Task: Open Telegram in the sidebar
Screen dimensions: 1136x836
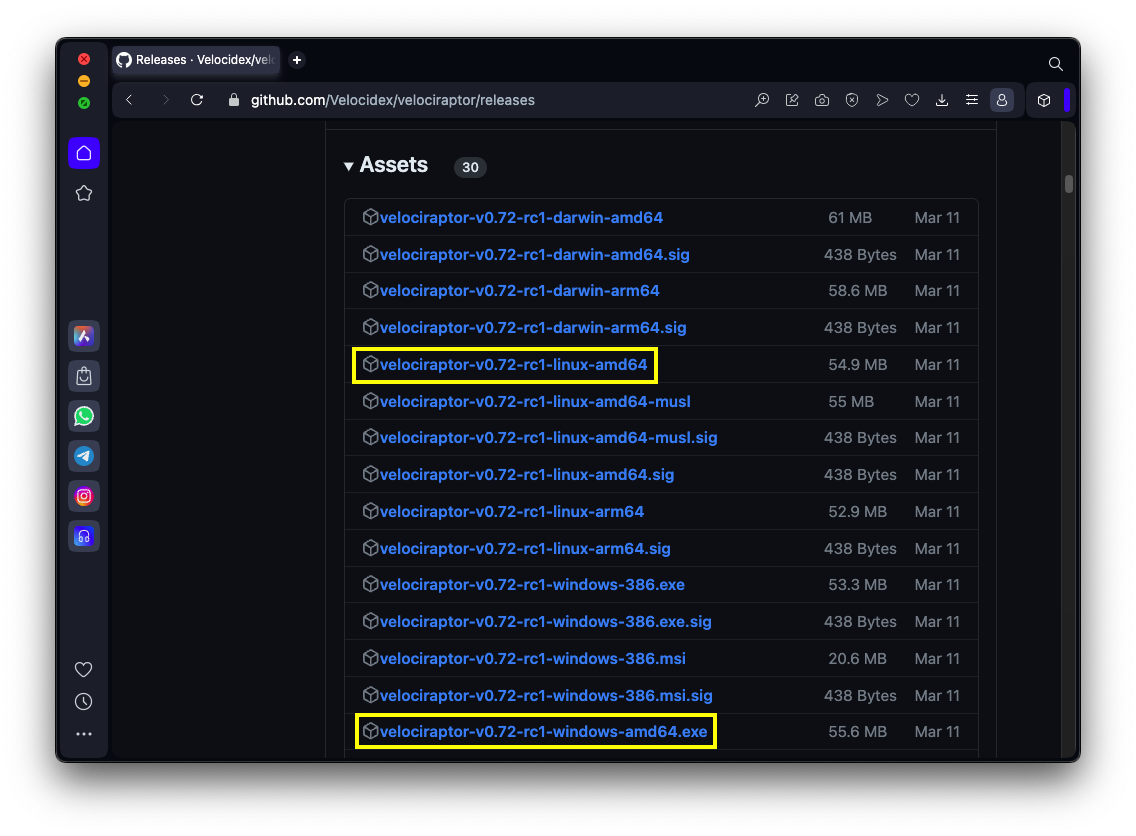Action: coord(84,456)
